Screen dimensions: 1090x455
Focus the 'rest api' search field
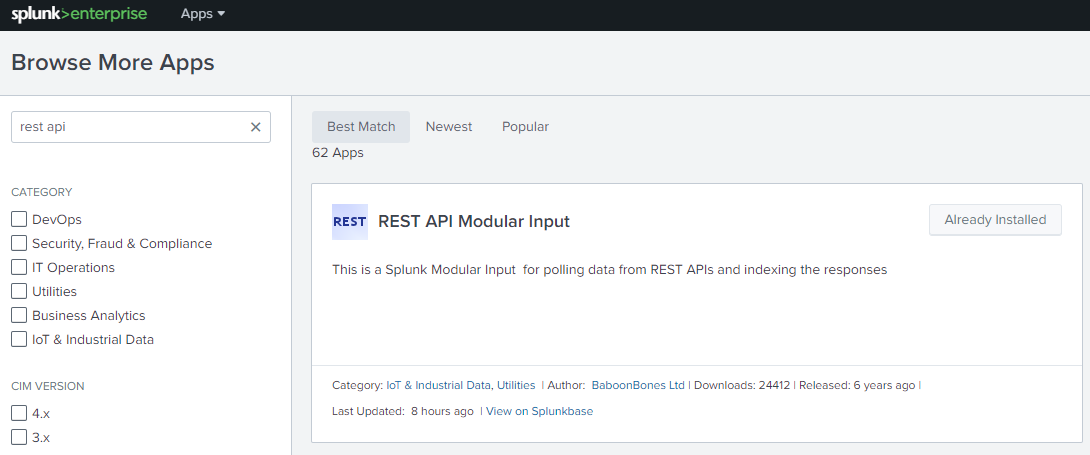click(140, 127)
